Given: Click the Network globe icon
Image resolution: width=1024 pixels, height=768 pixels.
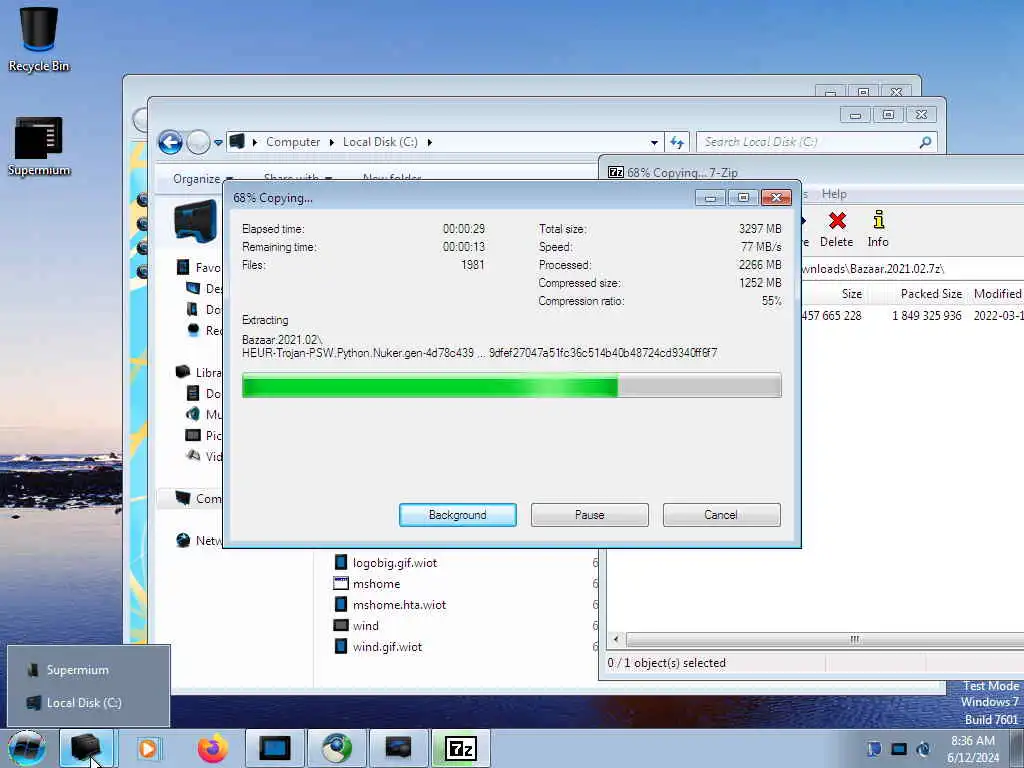Looking at the screenshot, I should tap(183, 540).
